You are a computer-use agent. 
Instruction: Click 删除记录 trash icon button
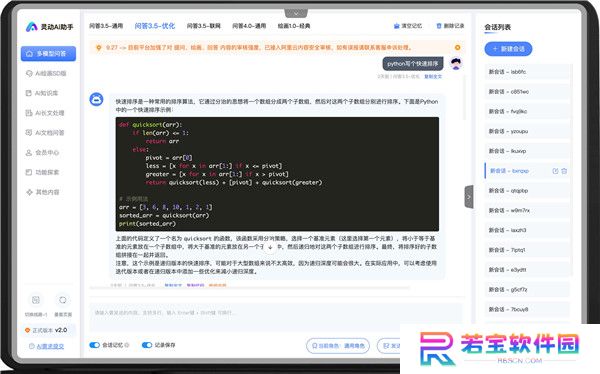coord(450,26)
